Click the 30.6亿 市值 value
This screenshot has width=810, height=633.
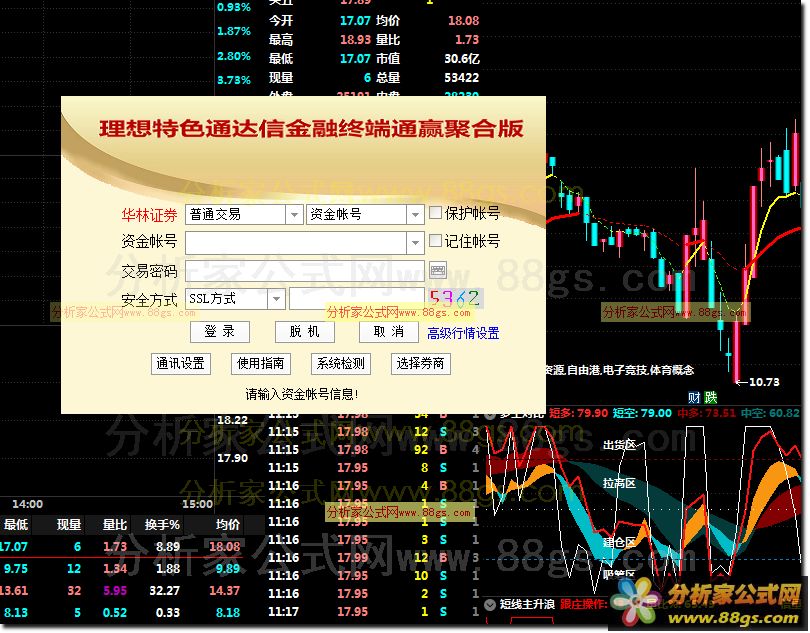[462, 59]
